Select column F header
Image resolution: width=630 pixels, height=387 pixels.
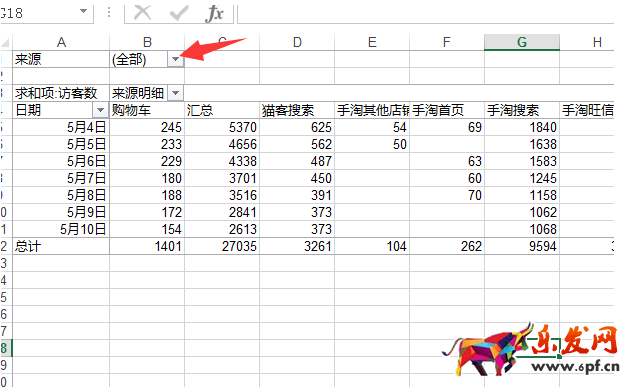click(447, 42)
